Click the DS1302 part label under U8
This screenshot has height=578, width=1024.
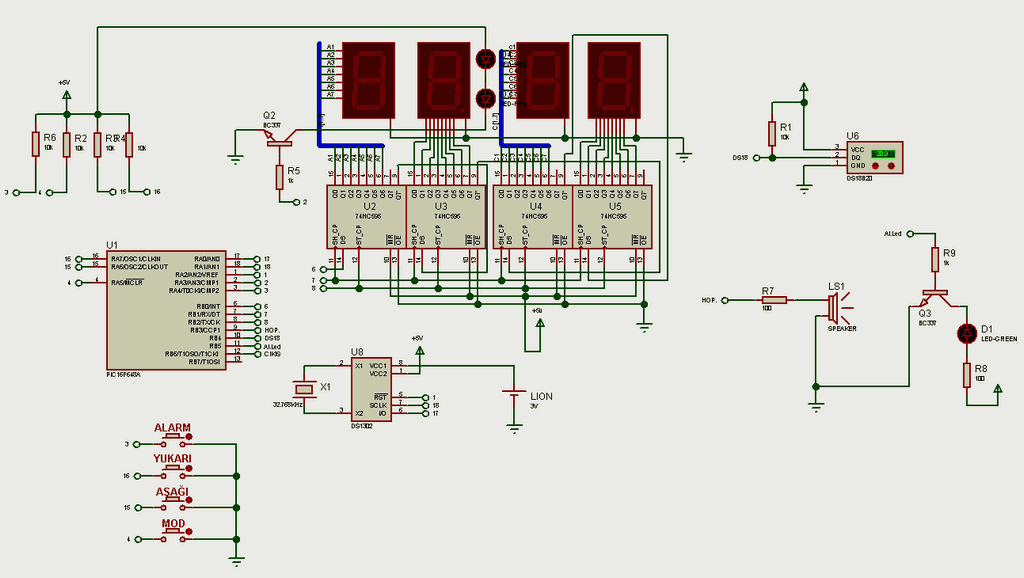click(x=362, y=426)
